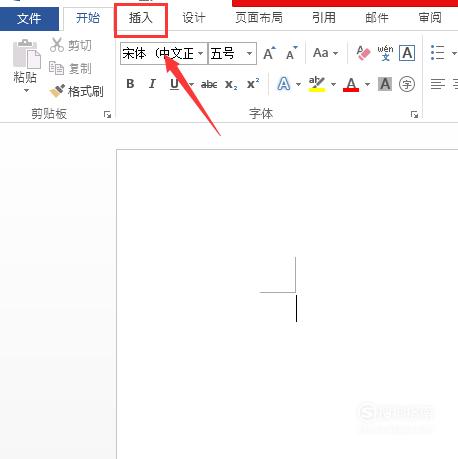458x459 pixels.
Task: Click the Clear Formatting eraser icon
Action: [363, 53]
